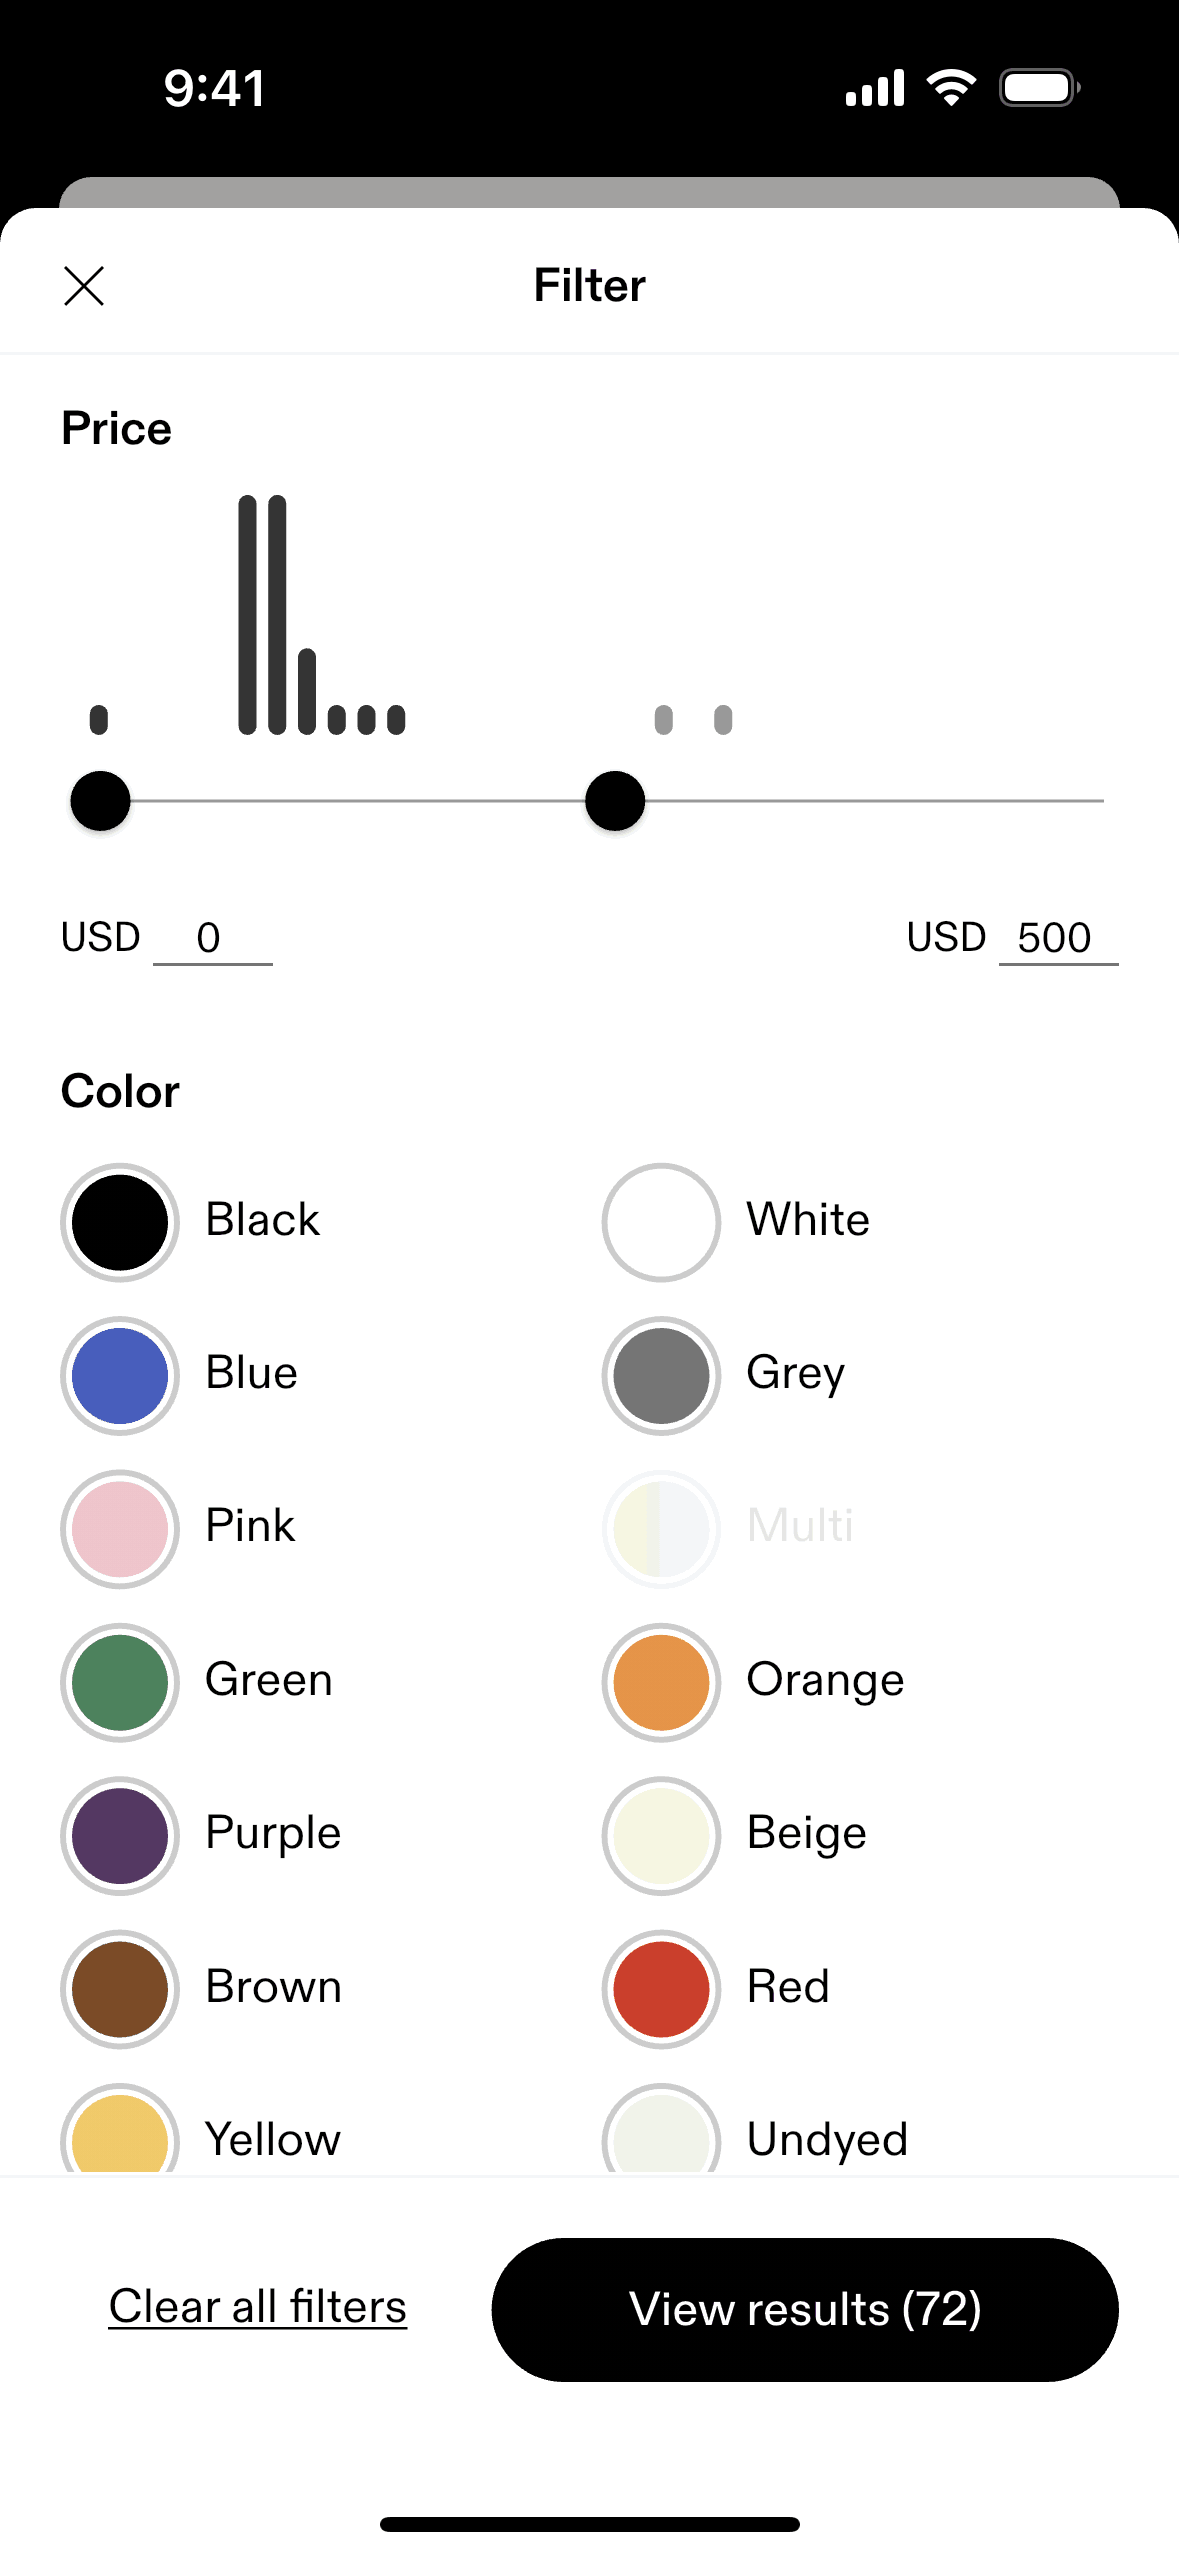
Task: Pick the Green color swatch
Action: pos(120,1682)
